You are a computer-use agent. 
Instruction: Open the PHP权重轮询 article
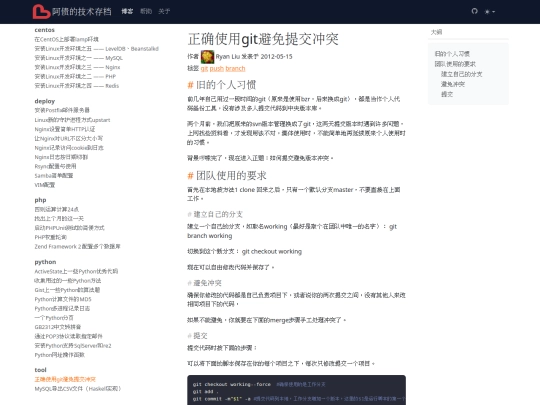coord(51,237)
